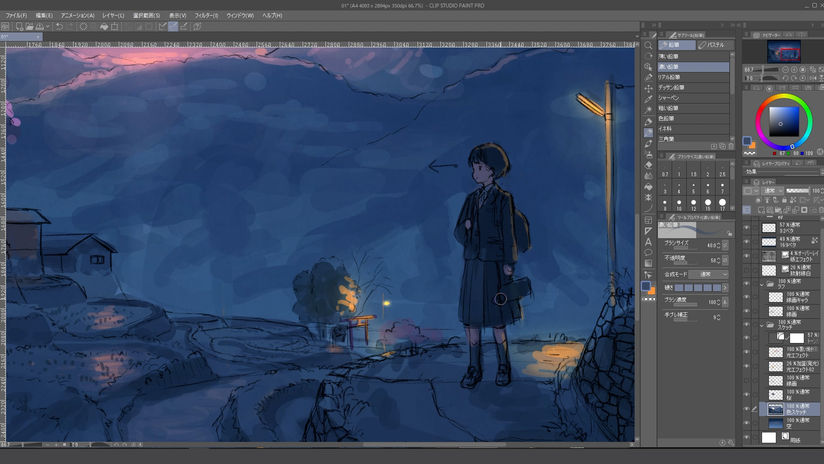Open CLIP STUDIO launcher icon in command bar

pos(5,26)
